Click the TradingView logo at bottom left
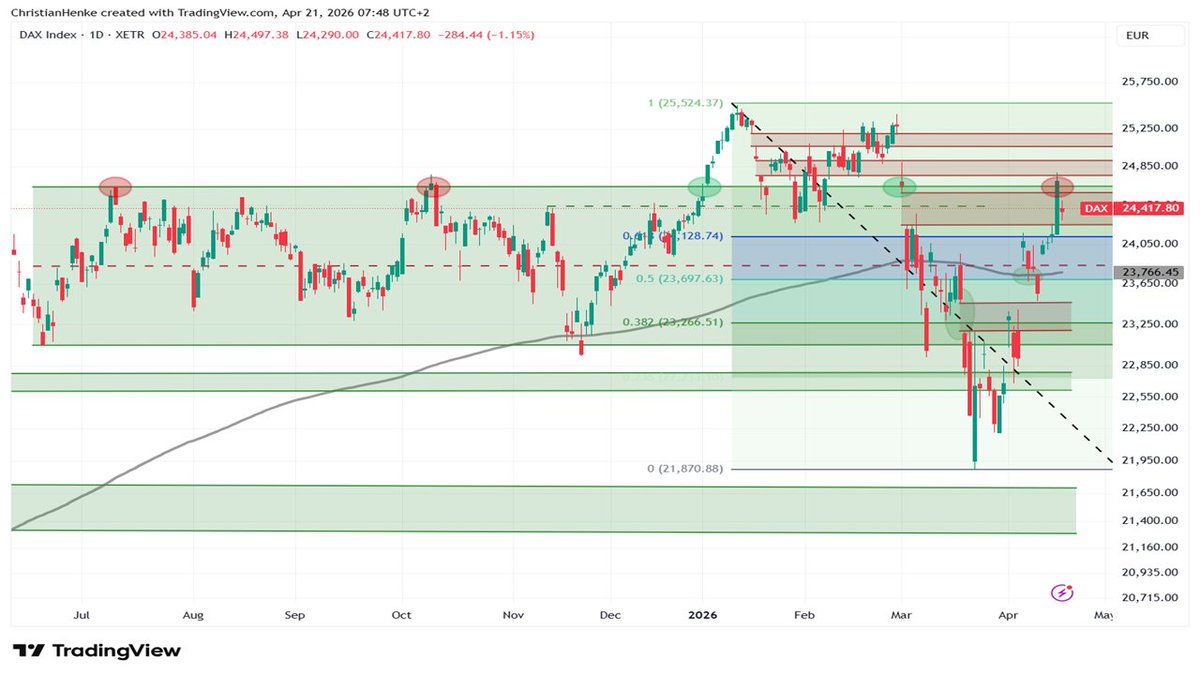 97,650
